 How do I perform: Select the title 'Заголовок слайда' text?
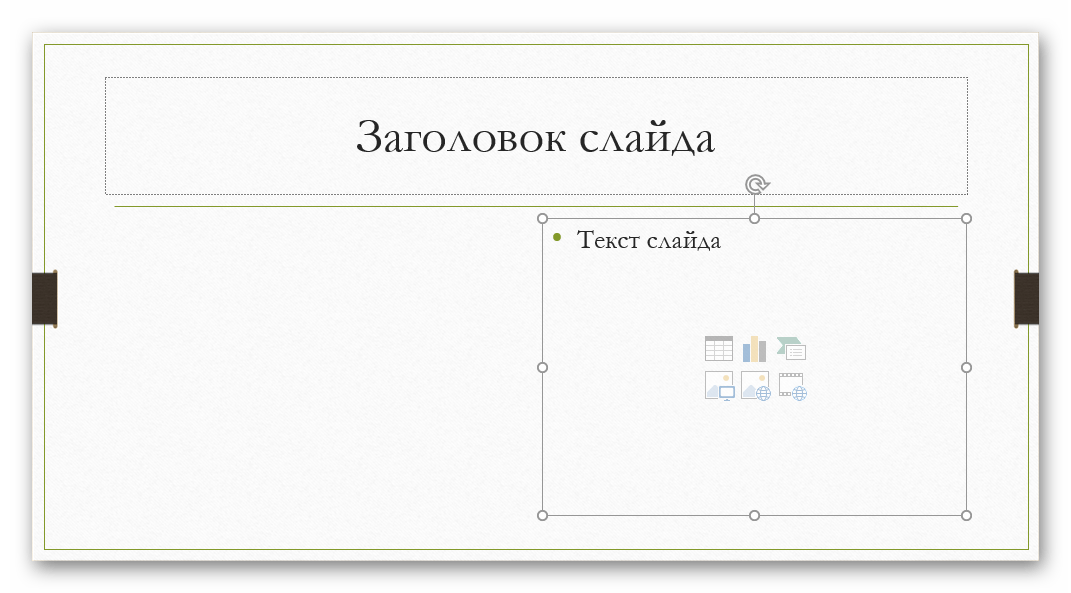pyautogui.click(x=535, y=137)
